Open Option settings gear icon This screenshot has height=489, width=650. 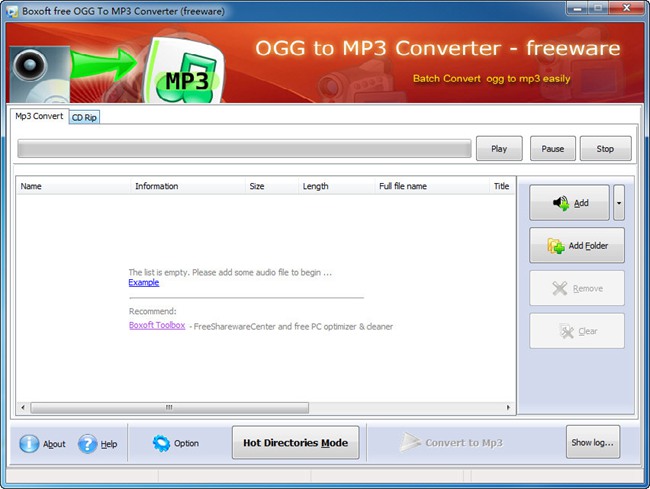tap(161, 443)
